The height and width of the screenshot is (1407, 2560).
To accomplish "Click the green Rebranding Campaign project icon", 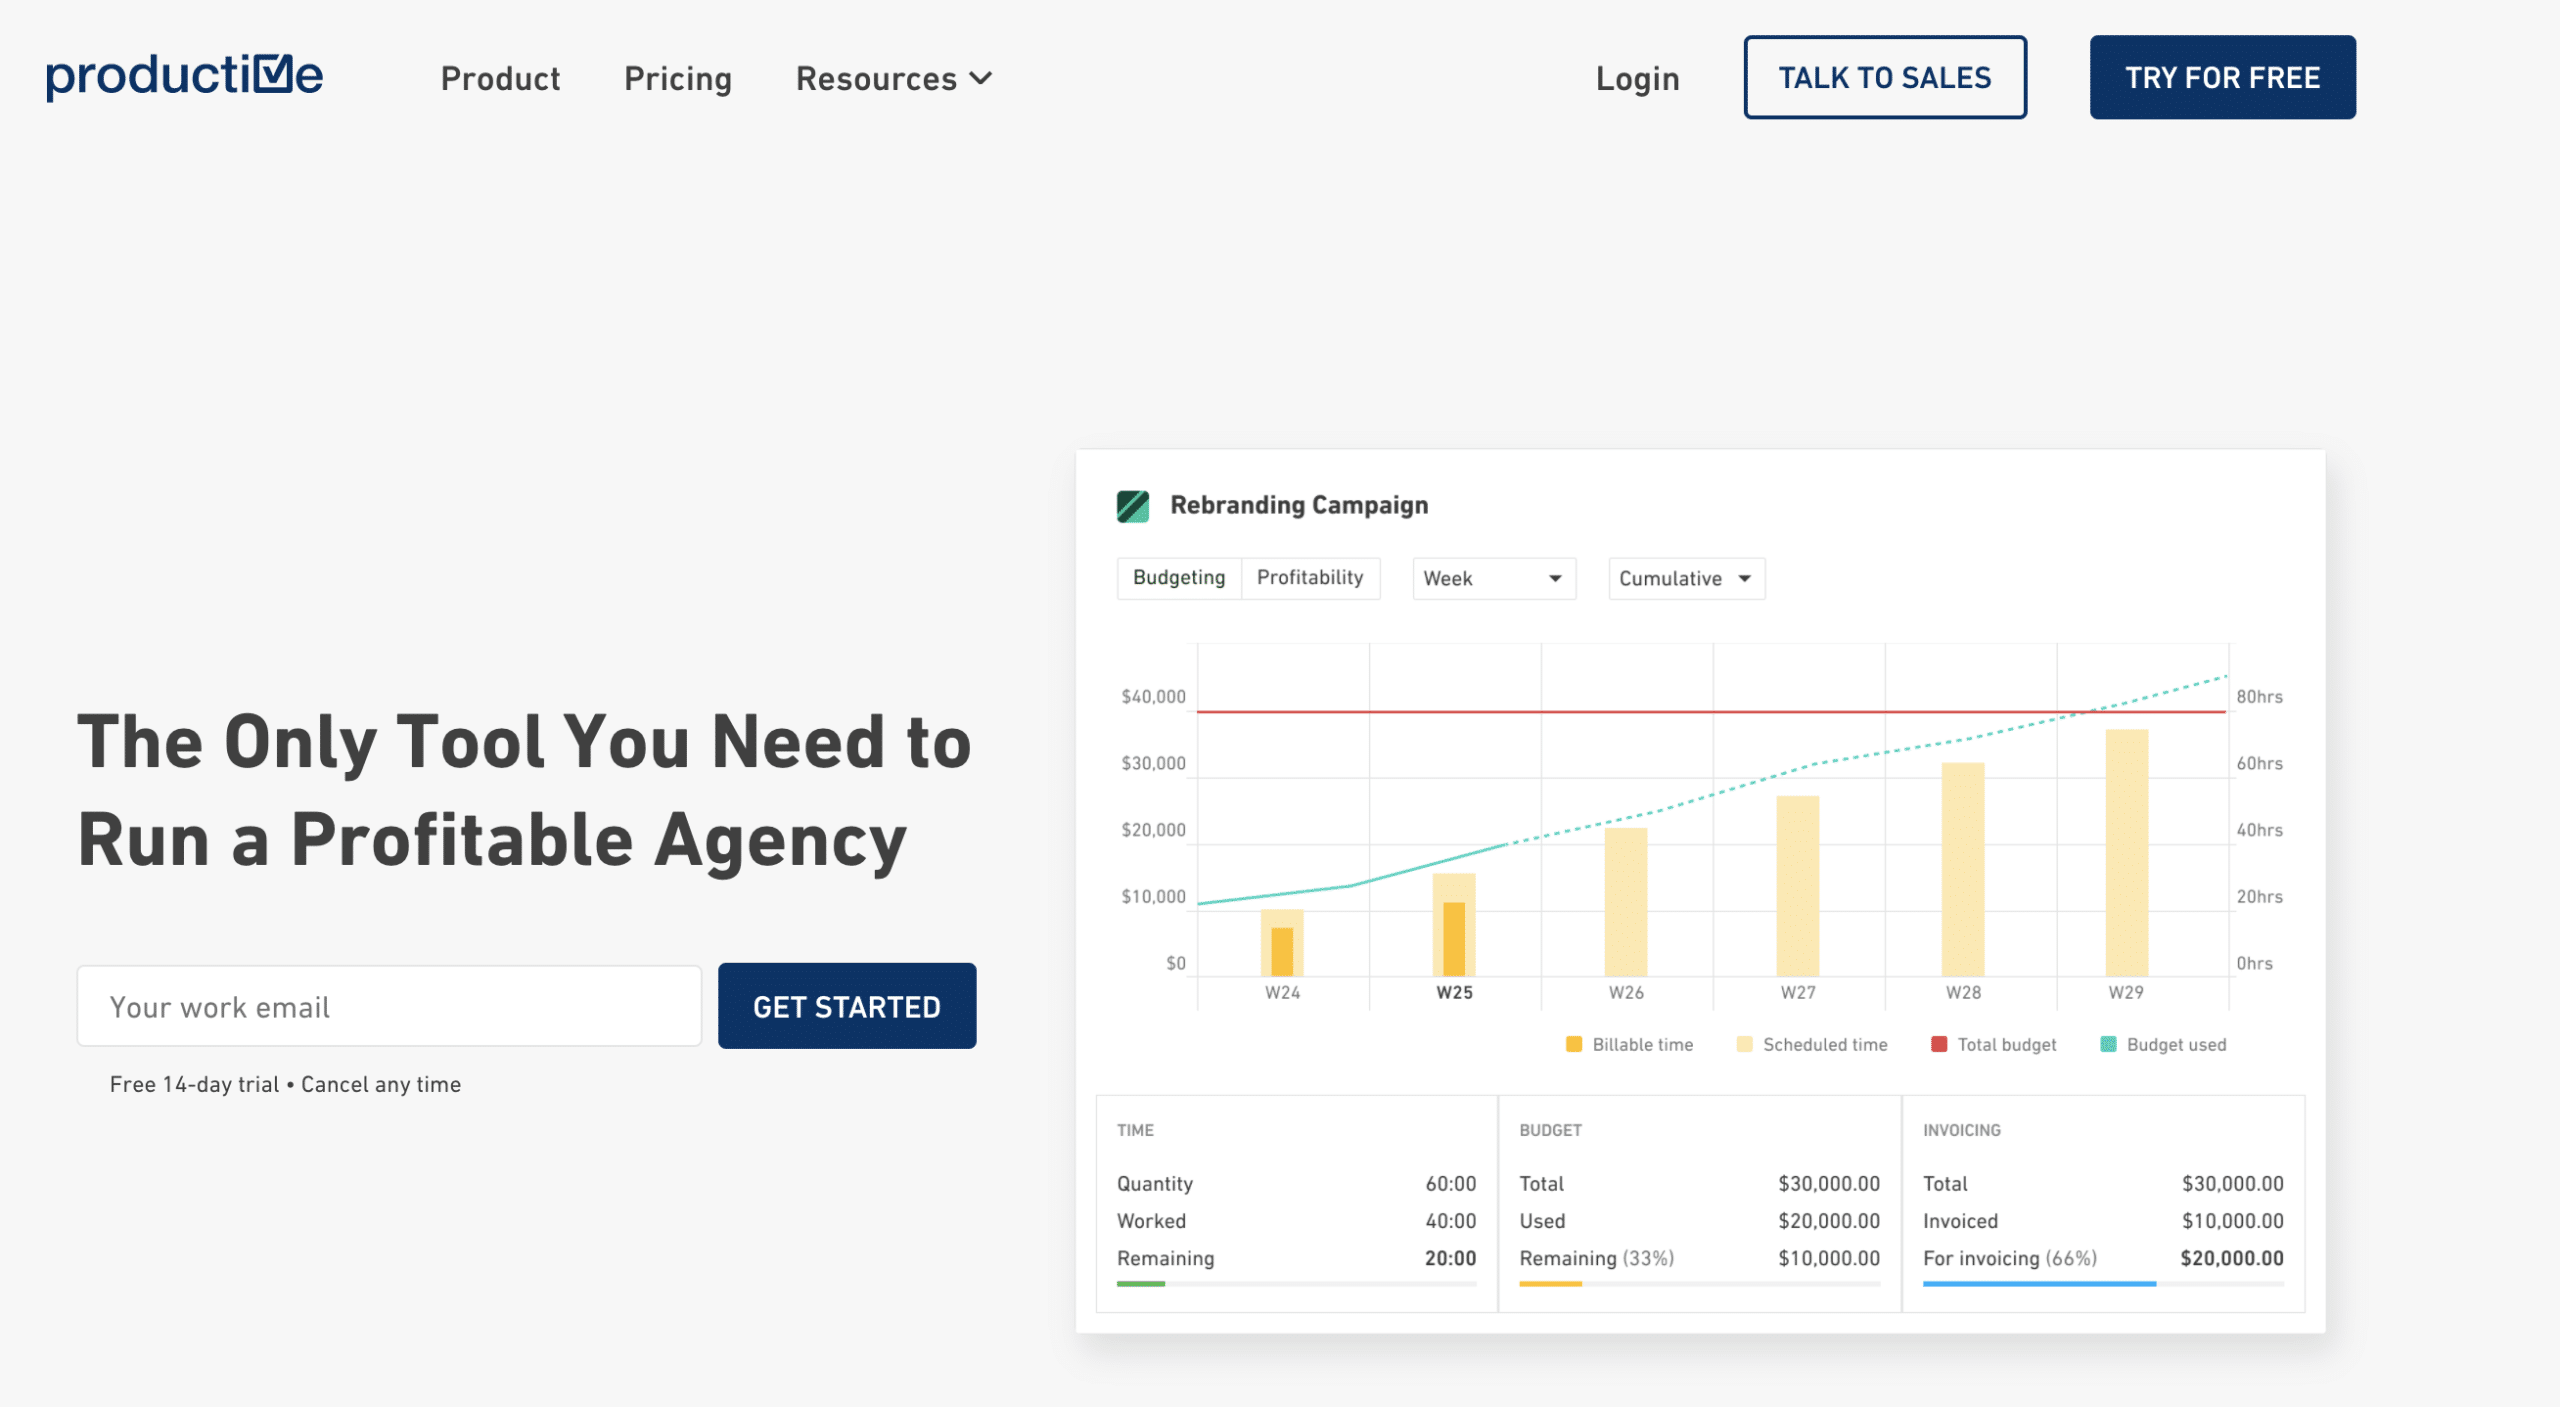I will point(1132,506).
